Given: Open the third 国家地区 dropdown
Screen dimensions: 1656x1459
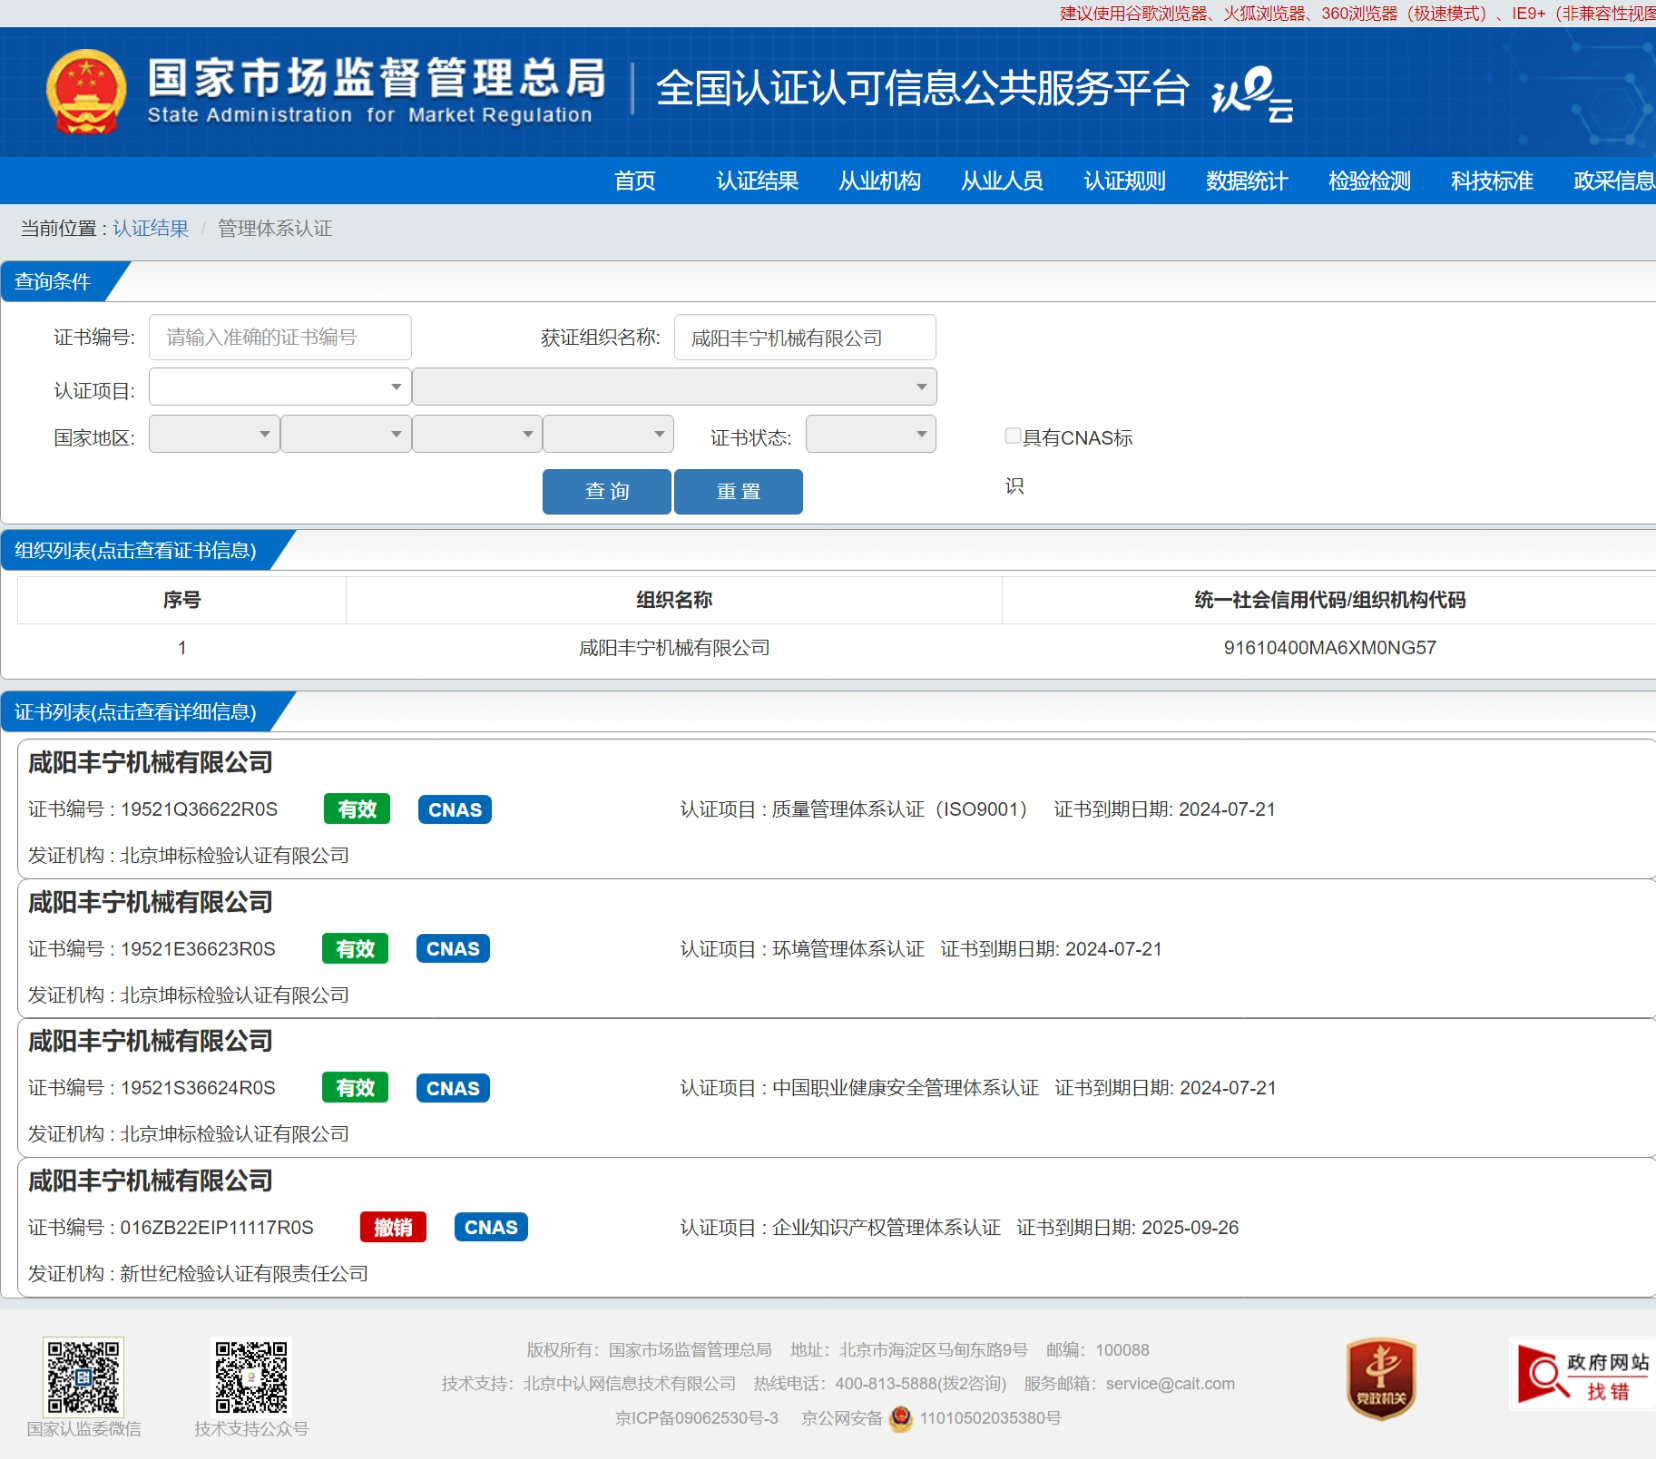Looking at the screenshot, I should coord(477,434).
